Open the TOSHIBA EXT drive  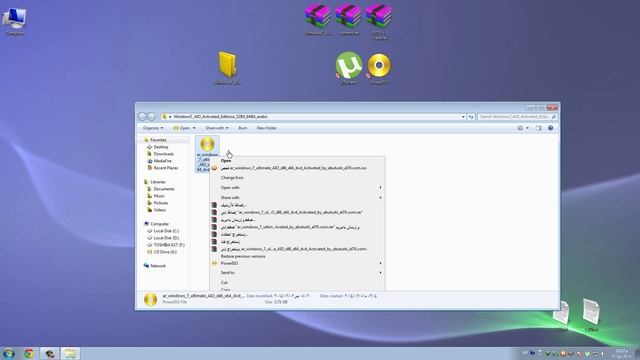point(169,245)
